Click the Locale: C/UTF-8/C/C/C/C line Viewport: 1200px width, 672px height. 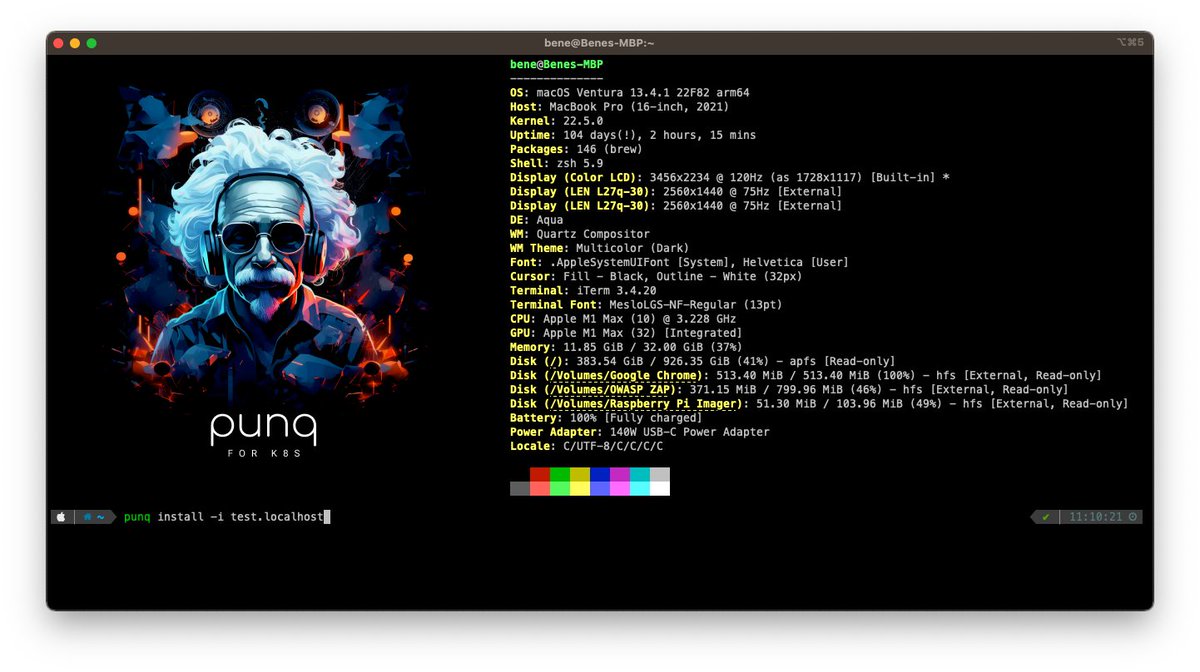(586, 446)
